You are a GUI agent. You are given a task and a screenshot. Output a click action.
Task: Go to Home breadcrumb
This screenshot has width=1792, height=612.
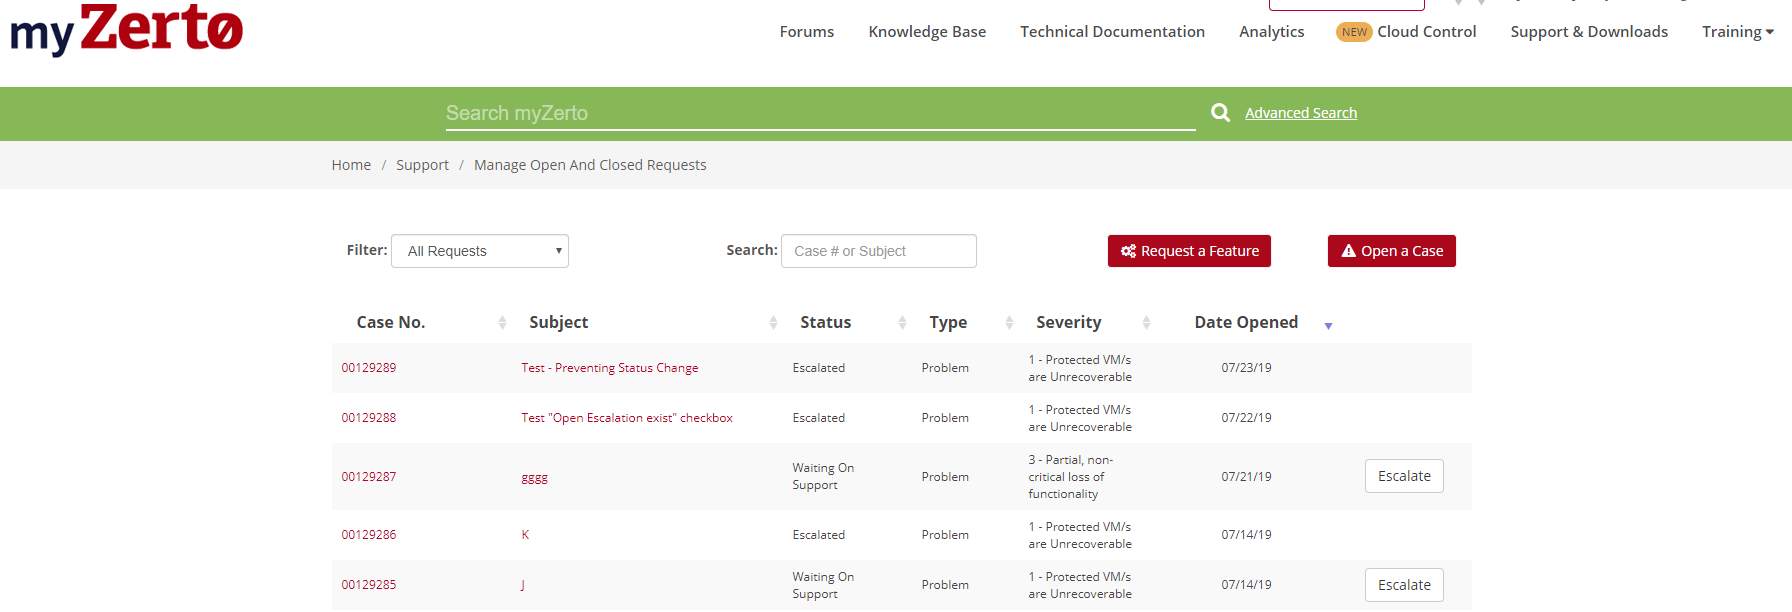tap(351, 165)
